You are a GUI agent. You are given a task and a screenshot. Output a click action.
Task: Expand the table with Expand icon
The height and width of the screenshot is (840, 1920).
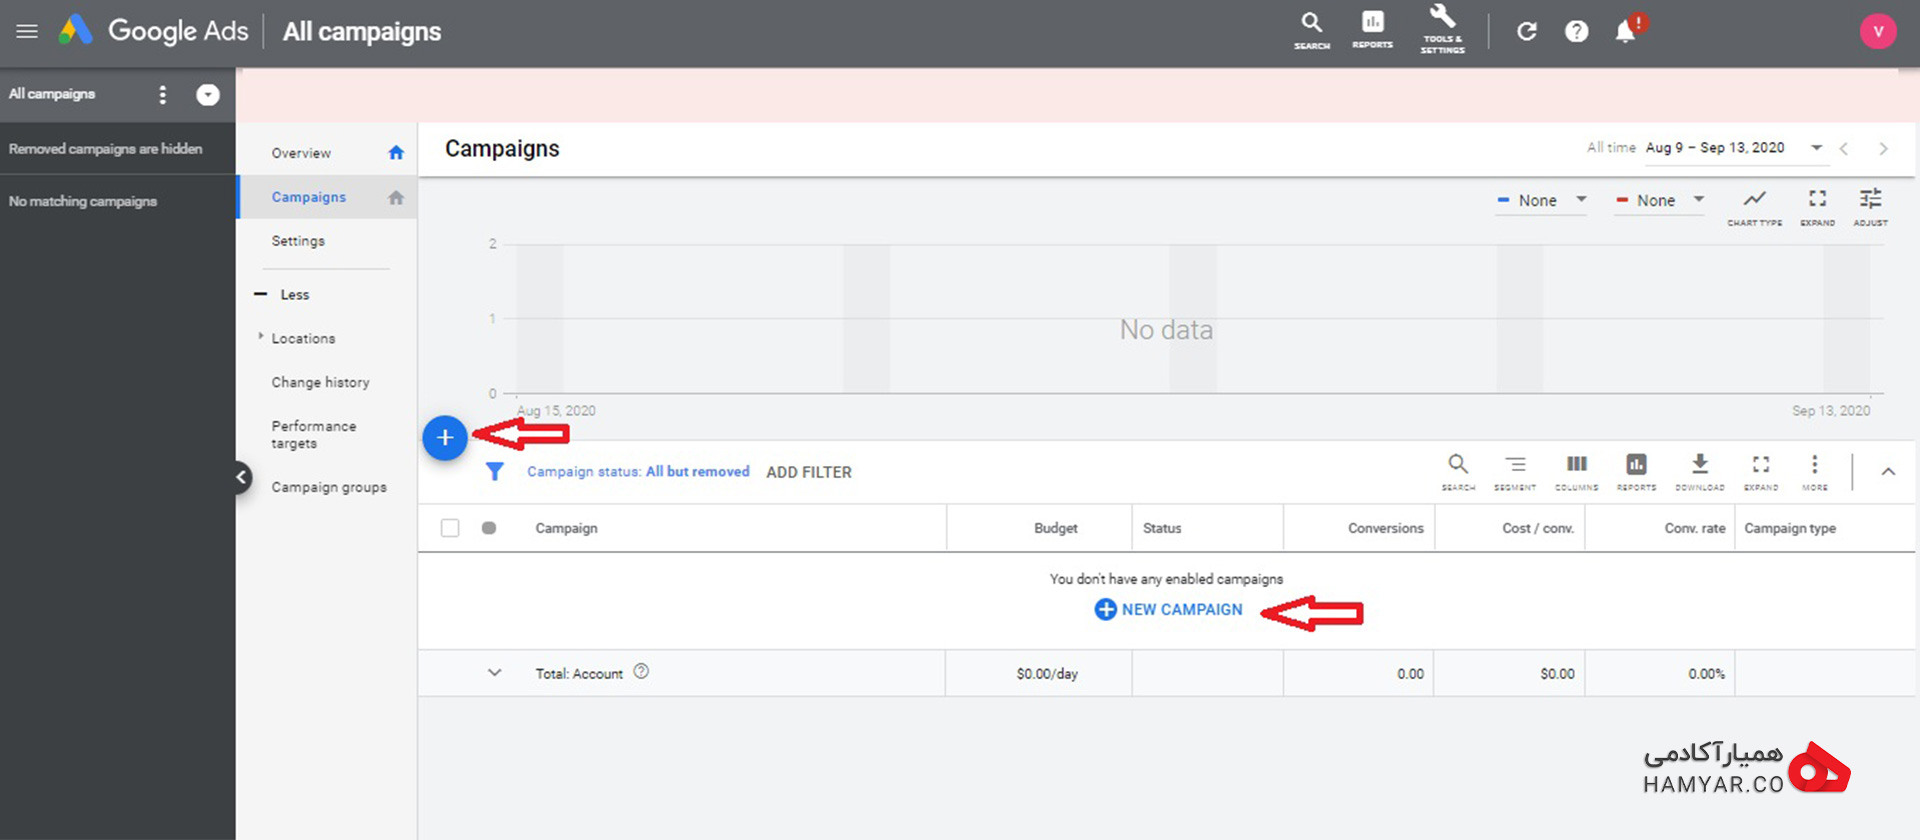pyautogui.click(x=1761, y=472)
